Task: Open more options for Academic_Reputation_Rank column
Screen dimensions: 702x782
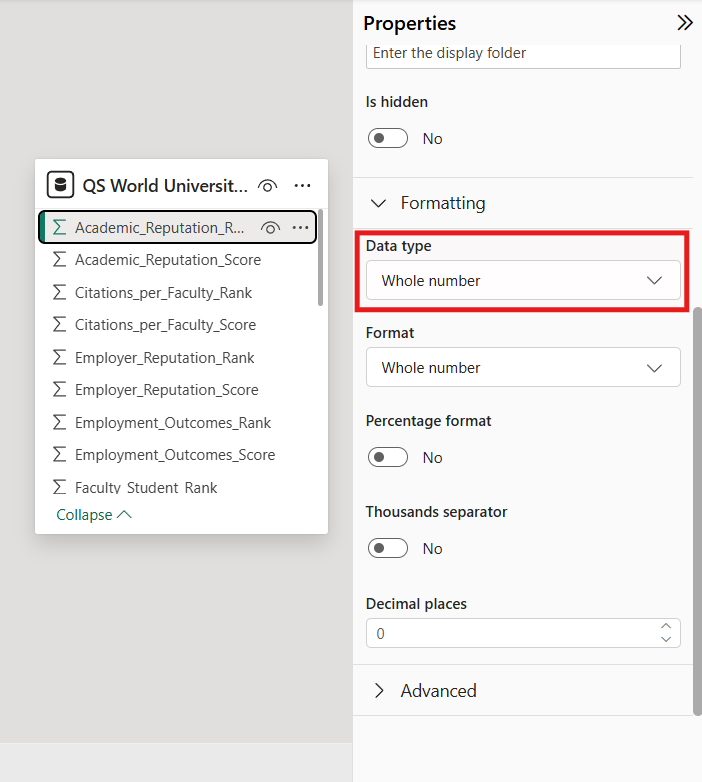Action: tap(300, 228)
